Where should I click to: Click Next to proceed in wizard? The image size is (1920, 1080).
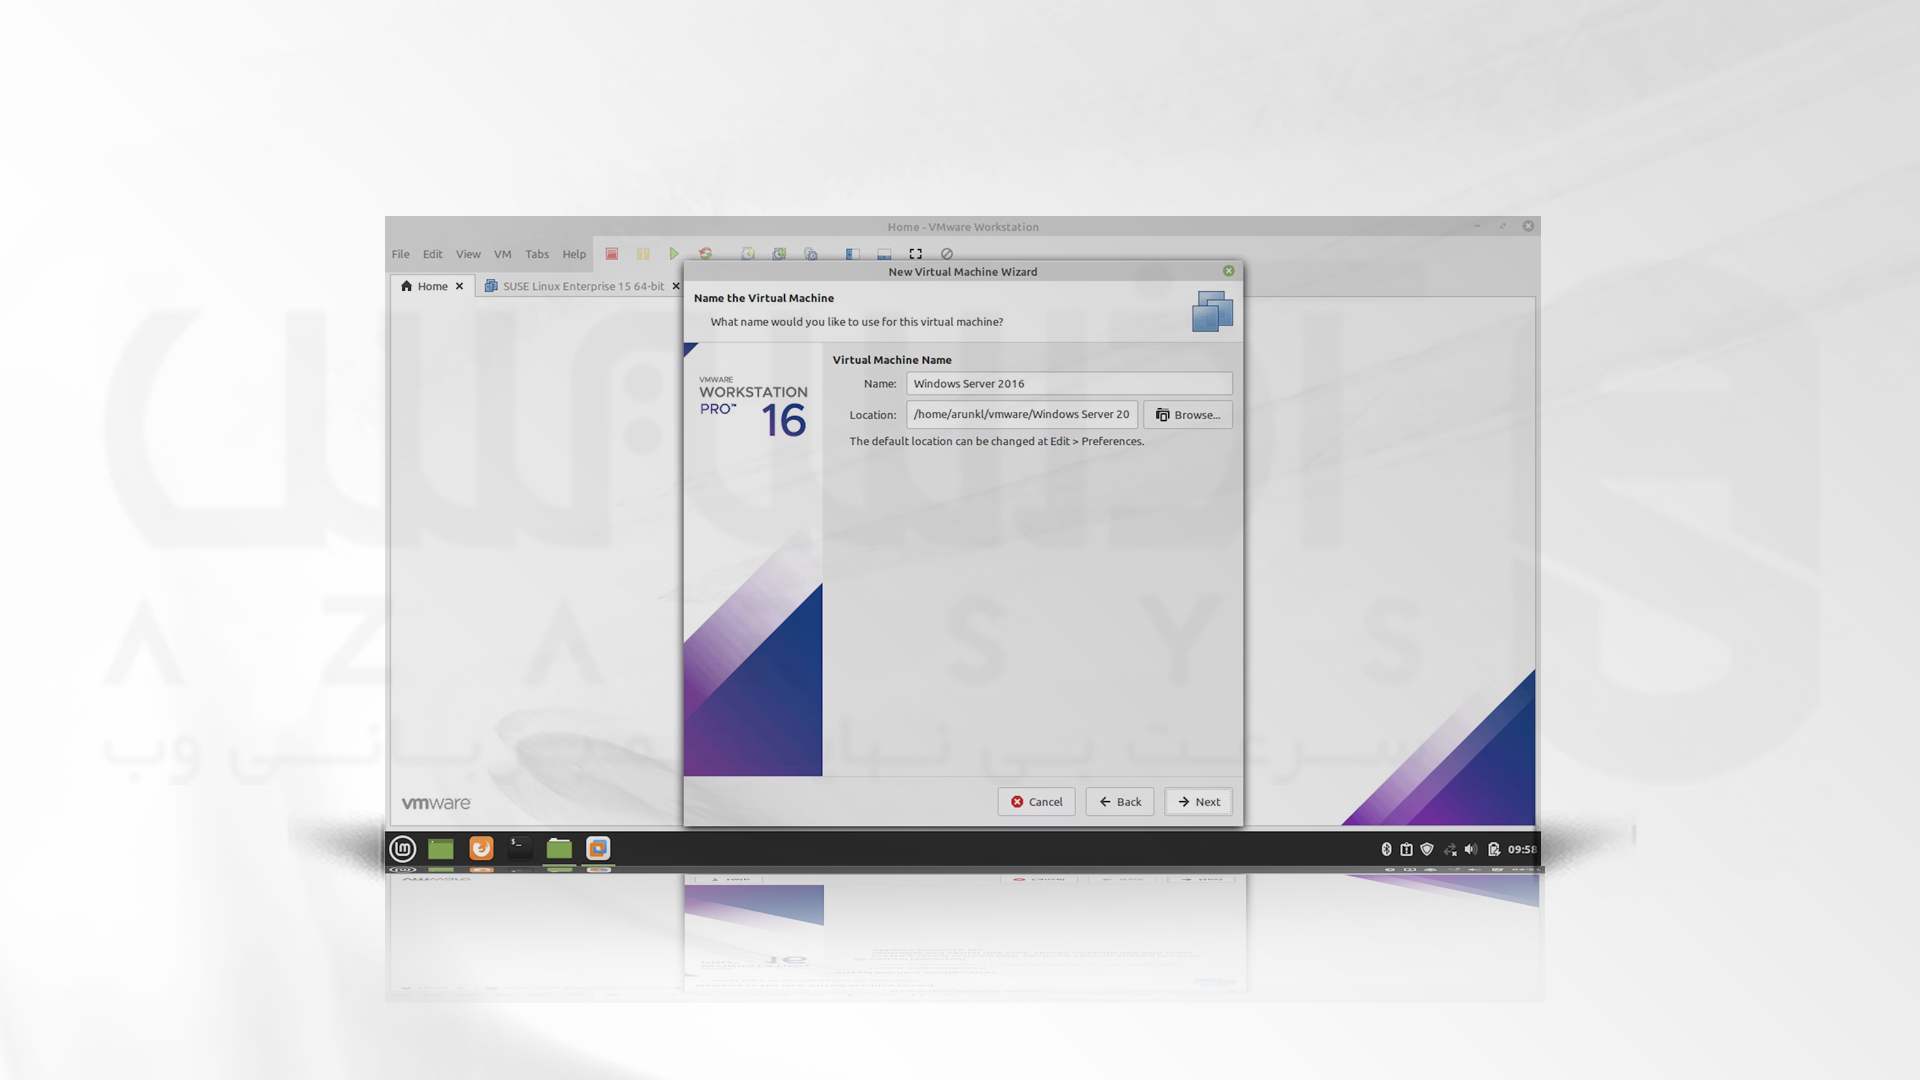click(x=1197, y=800)
